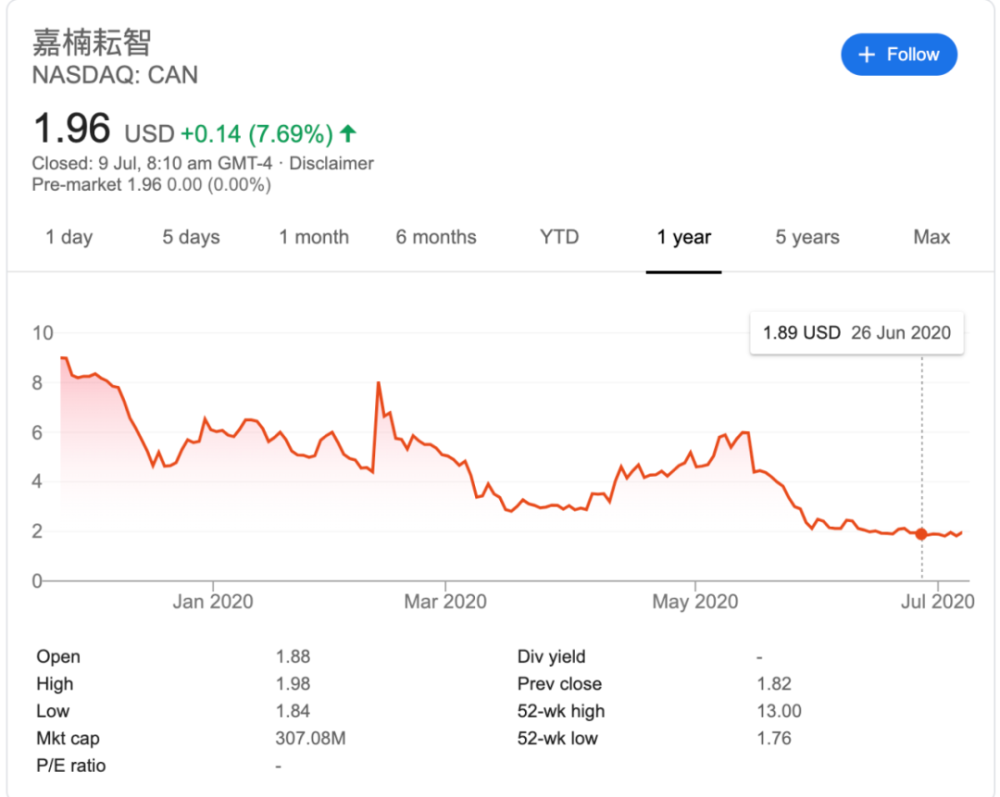Click the High value 1.98
The image size is (1000, 797).
[x=293, y=684]
